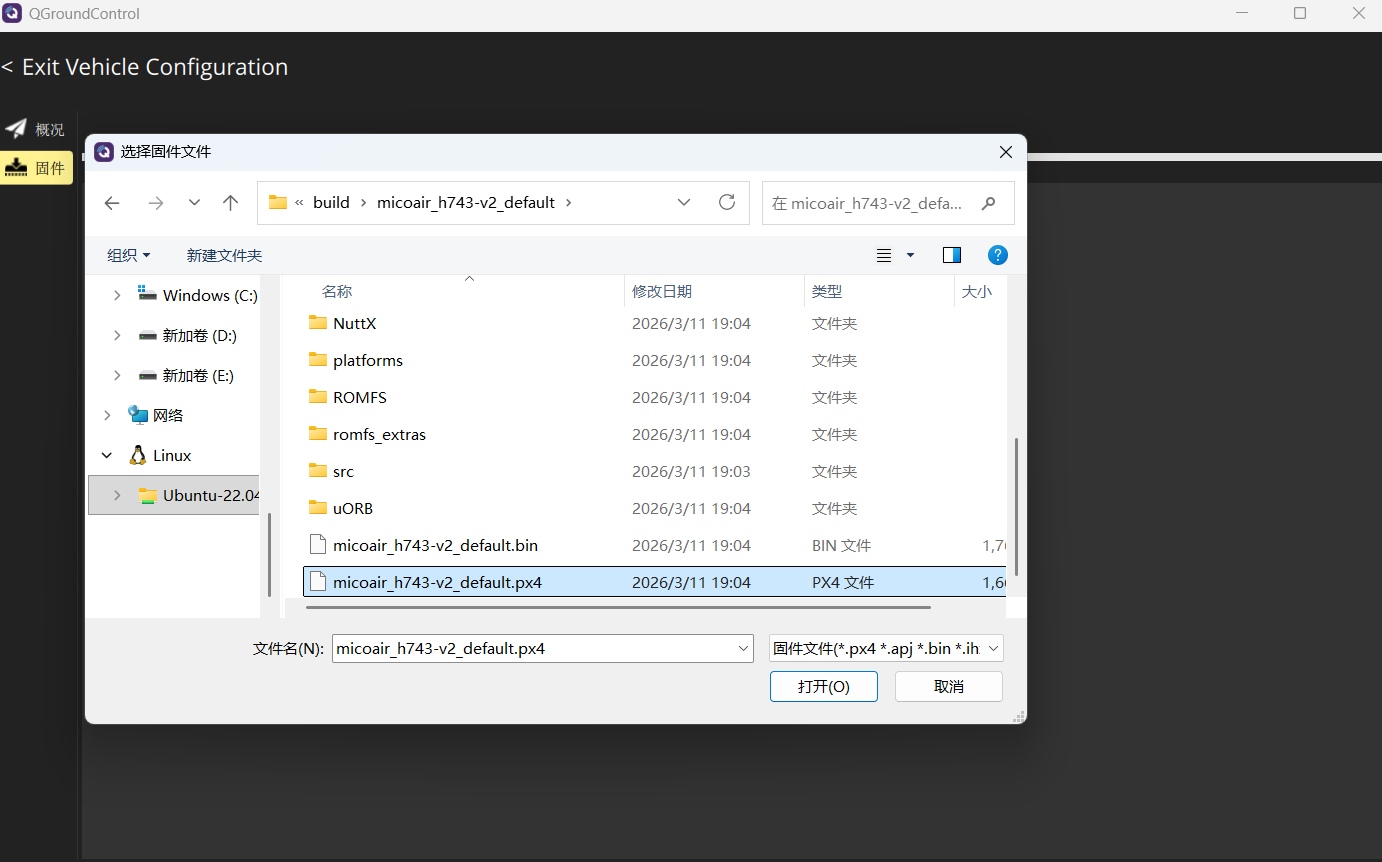Click the search magnifier icon

tap(989, 203)
